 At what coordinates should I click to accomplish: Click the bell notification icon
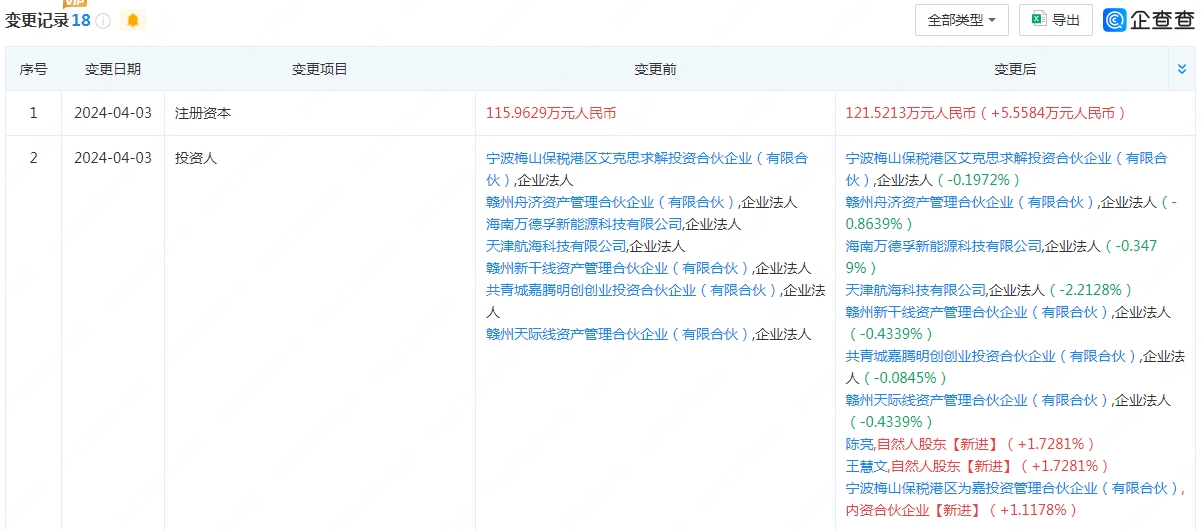coord(133,20)
